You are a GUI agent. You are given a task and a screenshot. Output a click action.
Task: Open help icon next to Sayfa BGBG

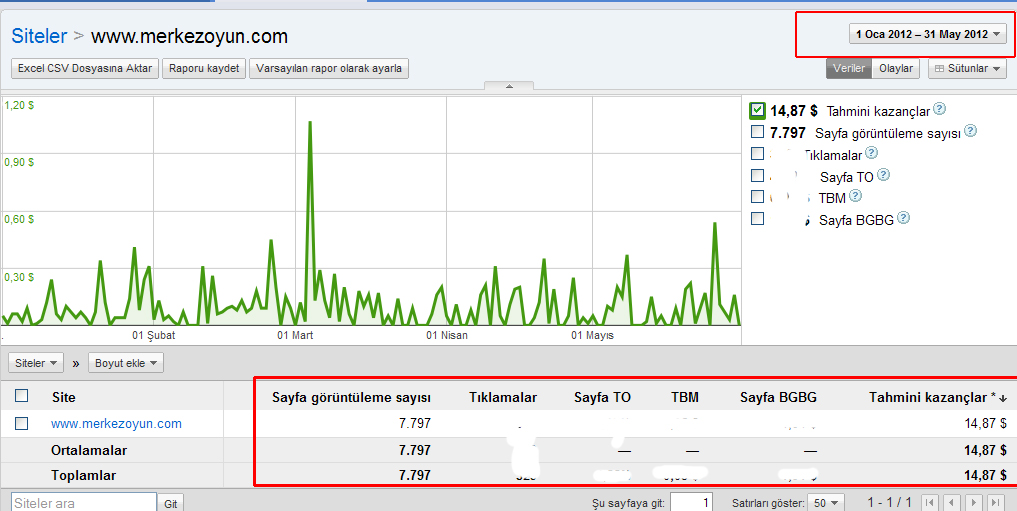point(903,219)
